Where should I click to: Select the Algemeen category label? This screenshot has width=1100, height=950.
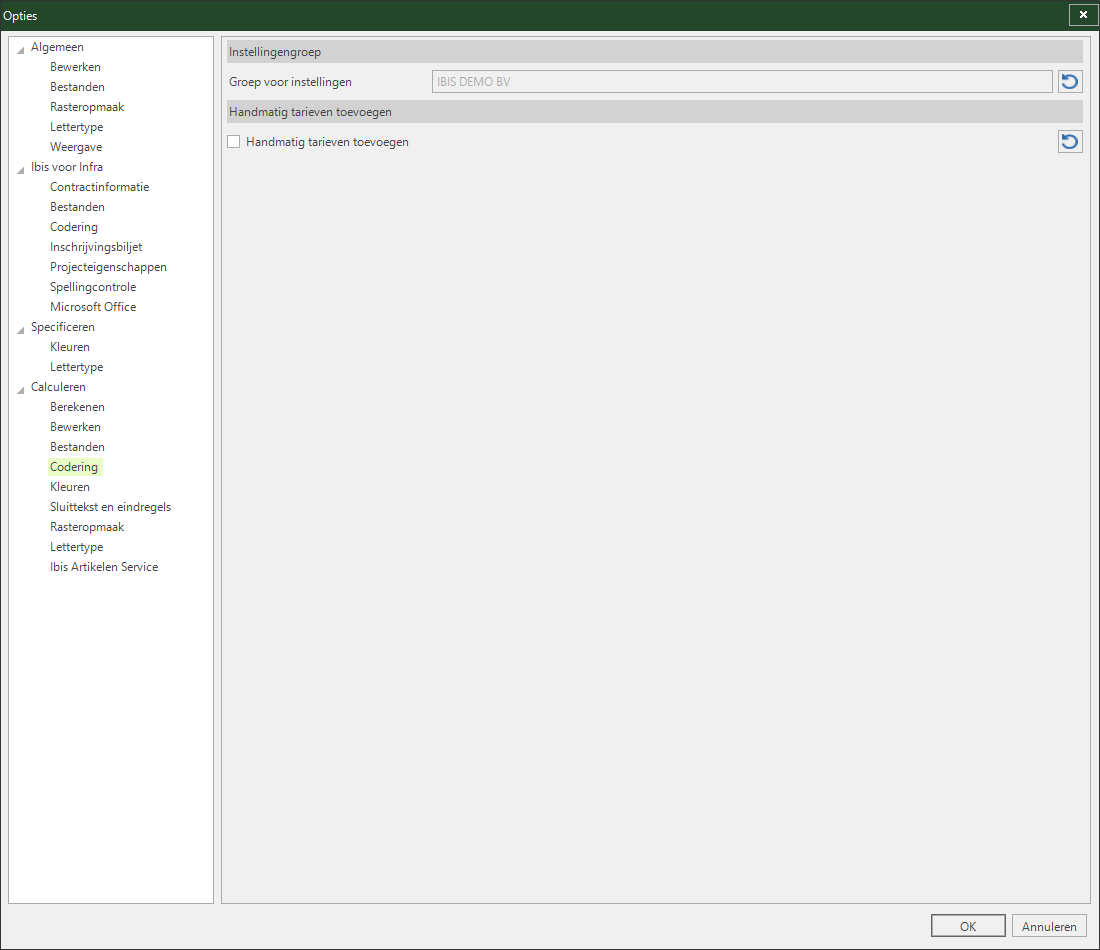57,47
